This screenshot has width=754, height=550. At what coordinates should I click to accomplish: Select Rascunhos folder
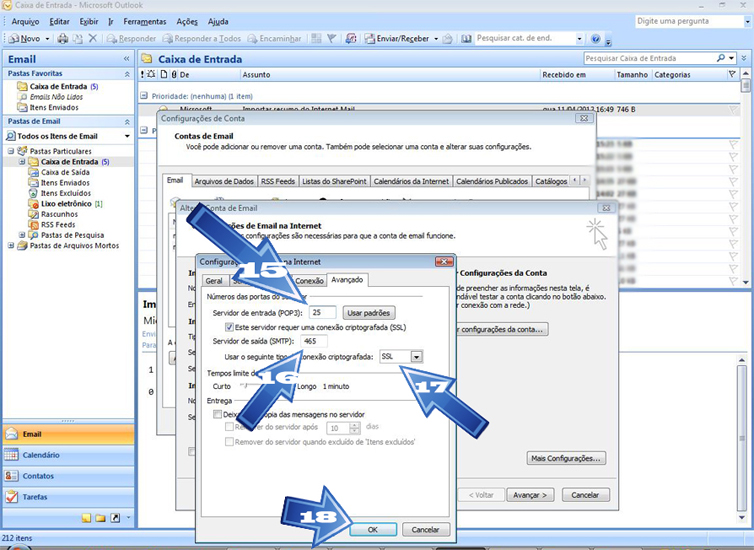[59, 214]
